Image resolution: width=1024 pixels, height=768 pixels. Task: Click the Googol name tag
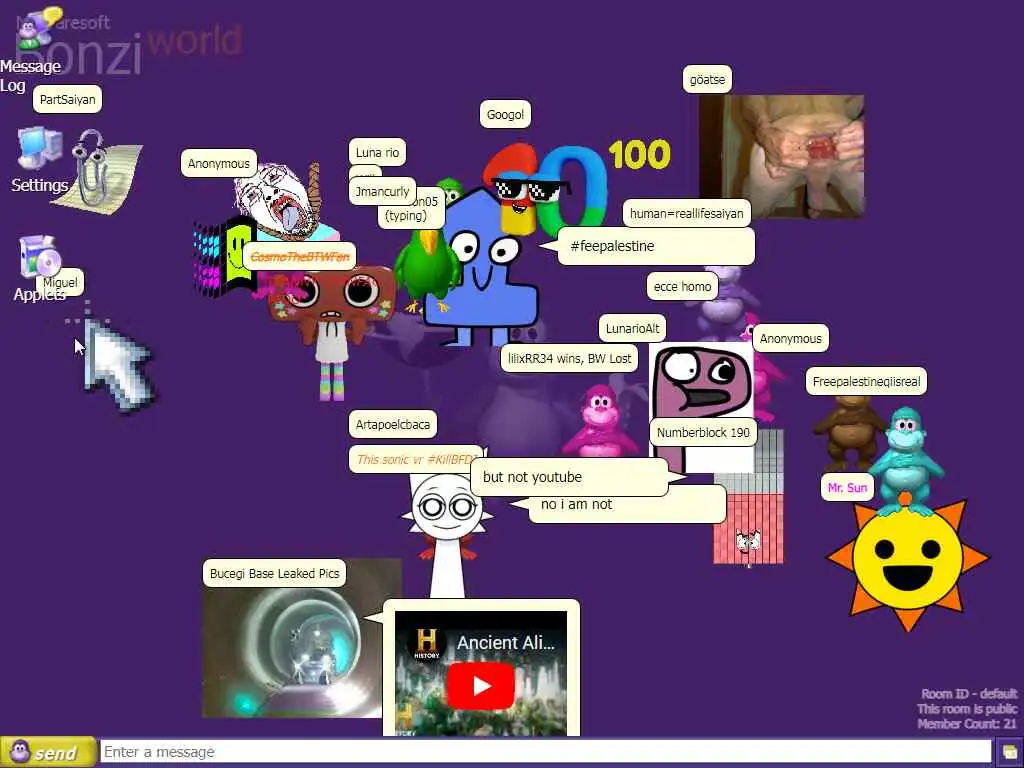(505, 114)
